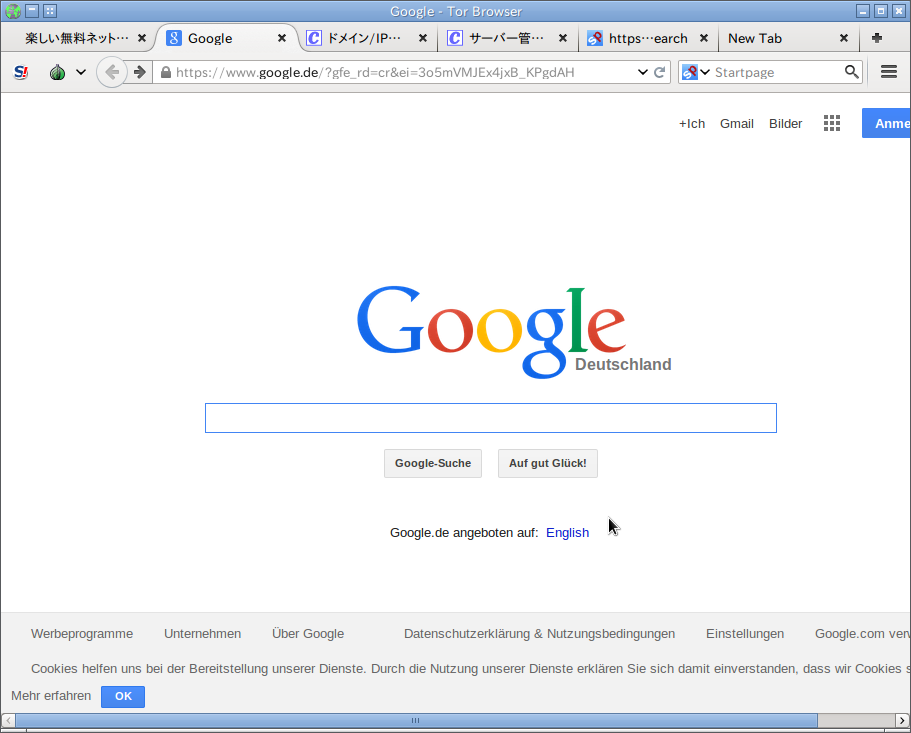Close the サーバー管 tab
Viewport: 911px width, 733px height.
coord(563,38)
